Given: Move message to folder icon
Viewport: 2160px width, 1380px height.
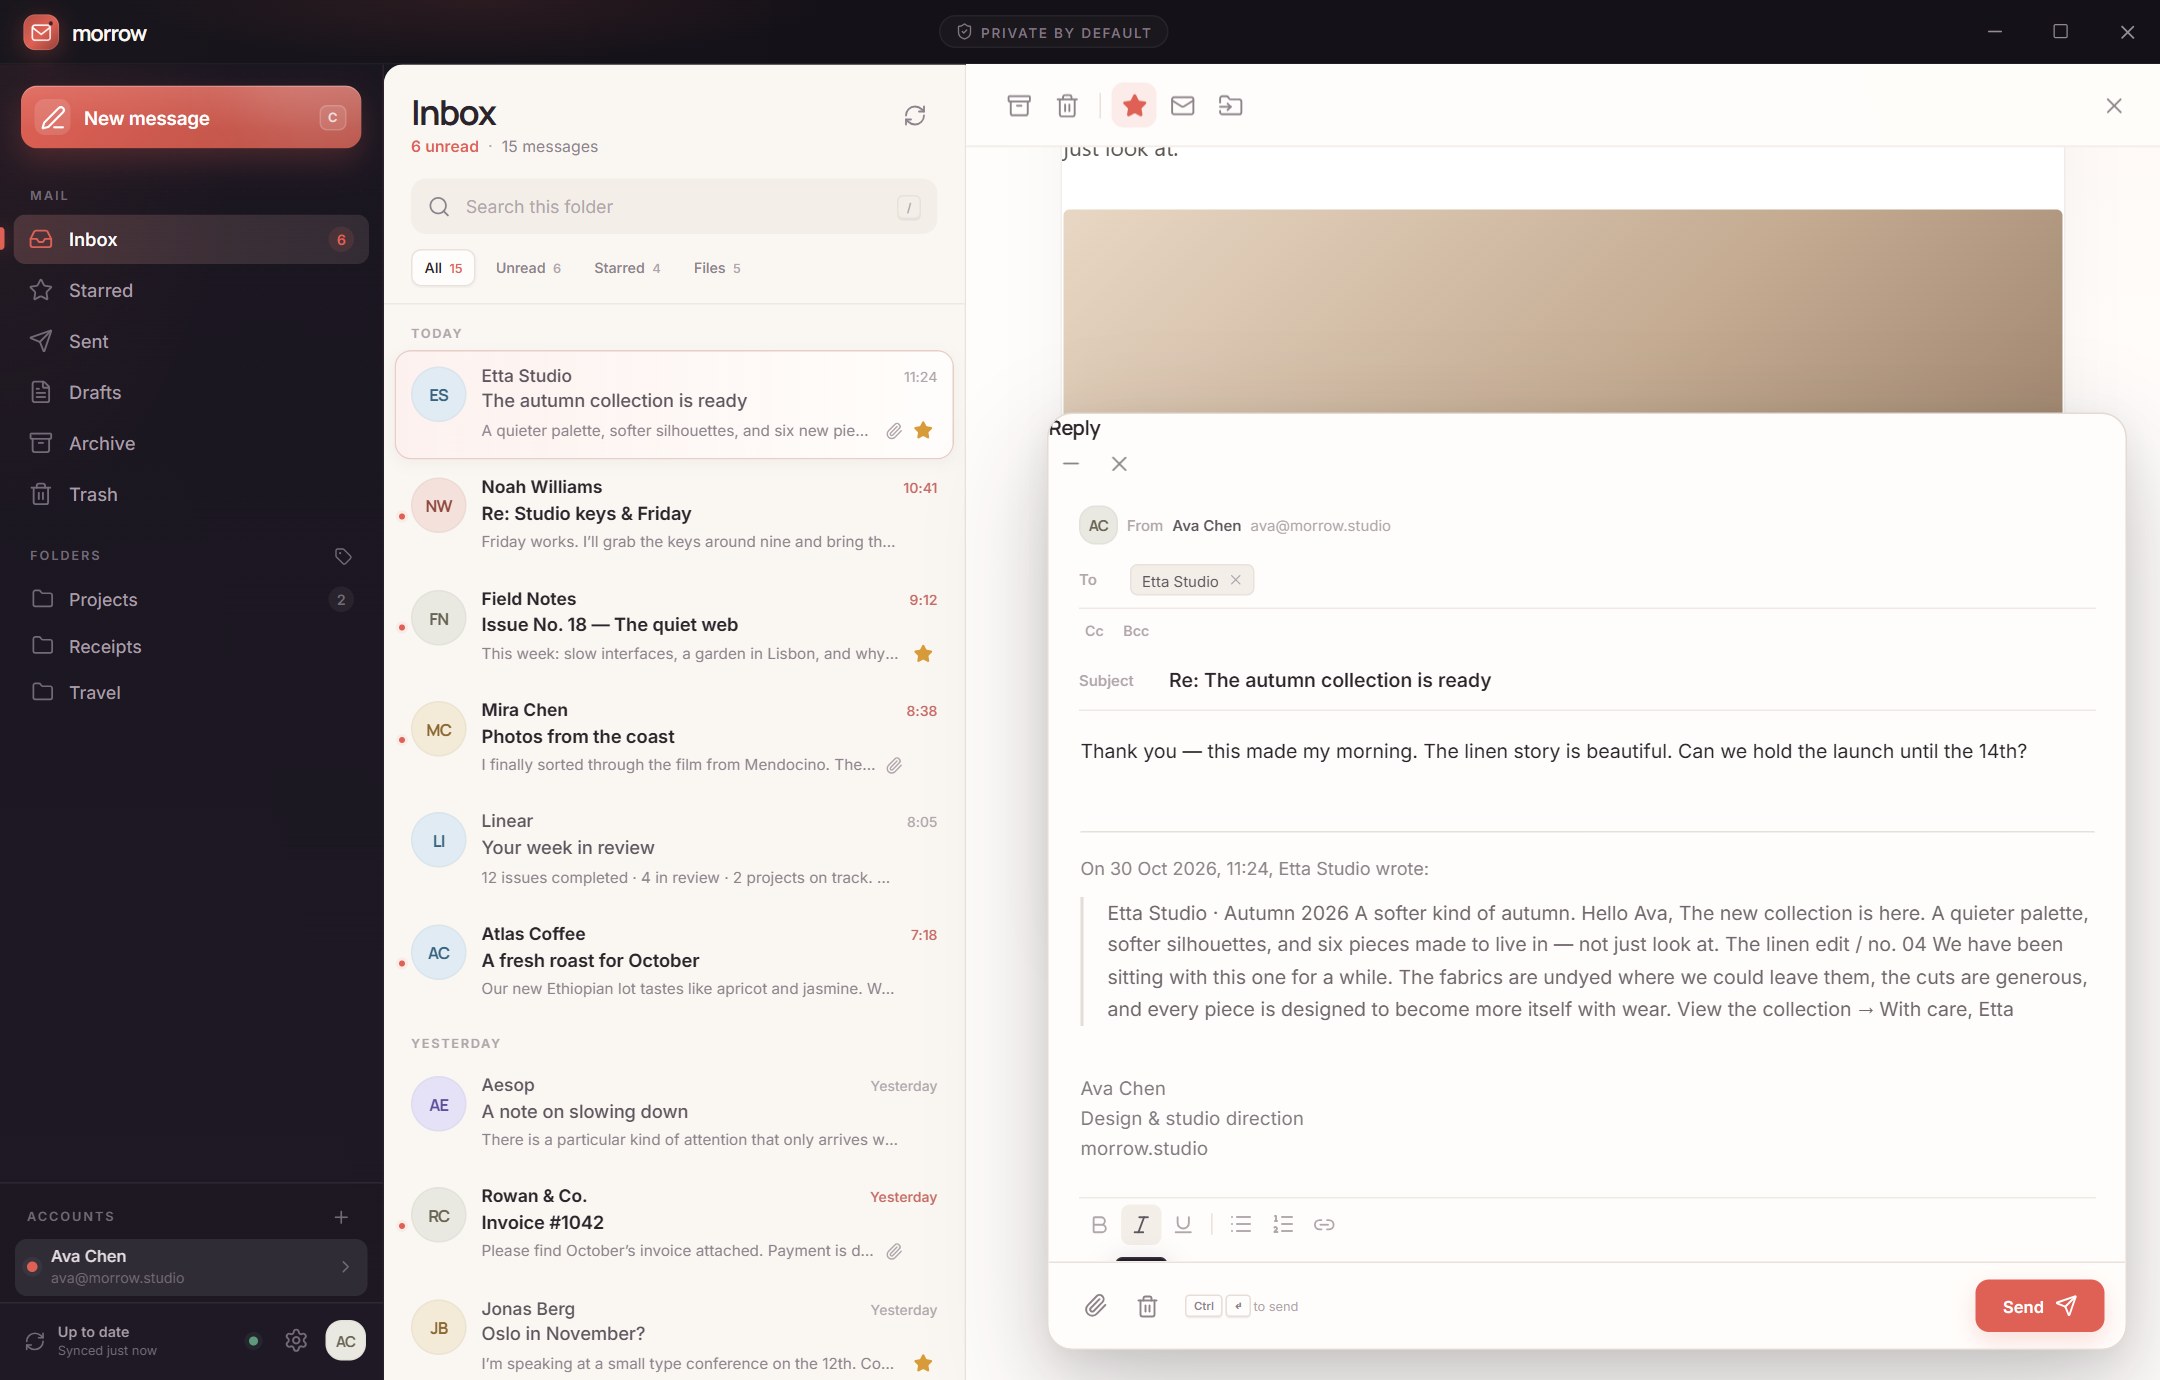Looking at the screenshot, I should click(1230, 105).
